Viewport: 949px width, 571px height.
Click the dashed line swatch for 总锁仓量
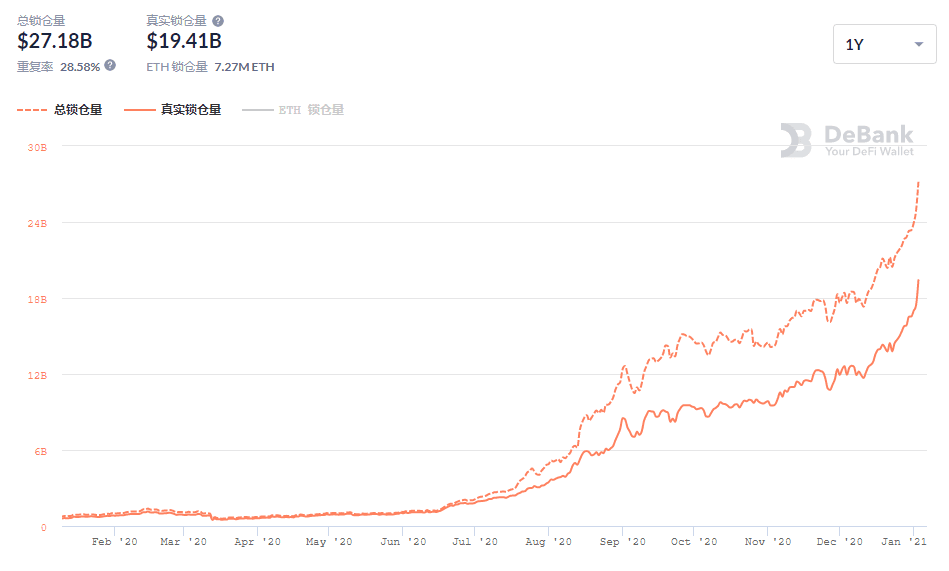click(31, 110)
